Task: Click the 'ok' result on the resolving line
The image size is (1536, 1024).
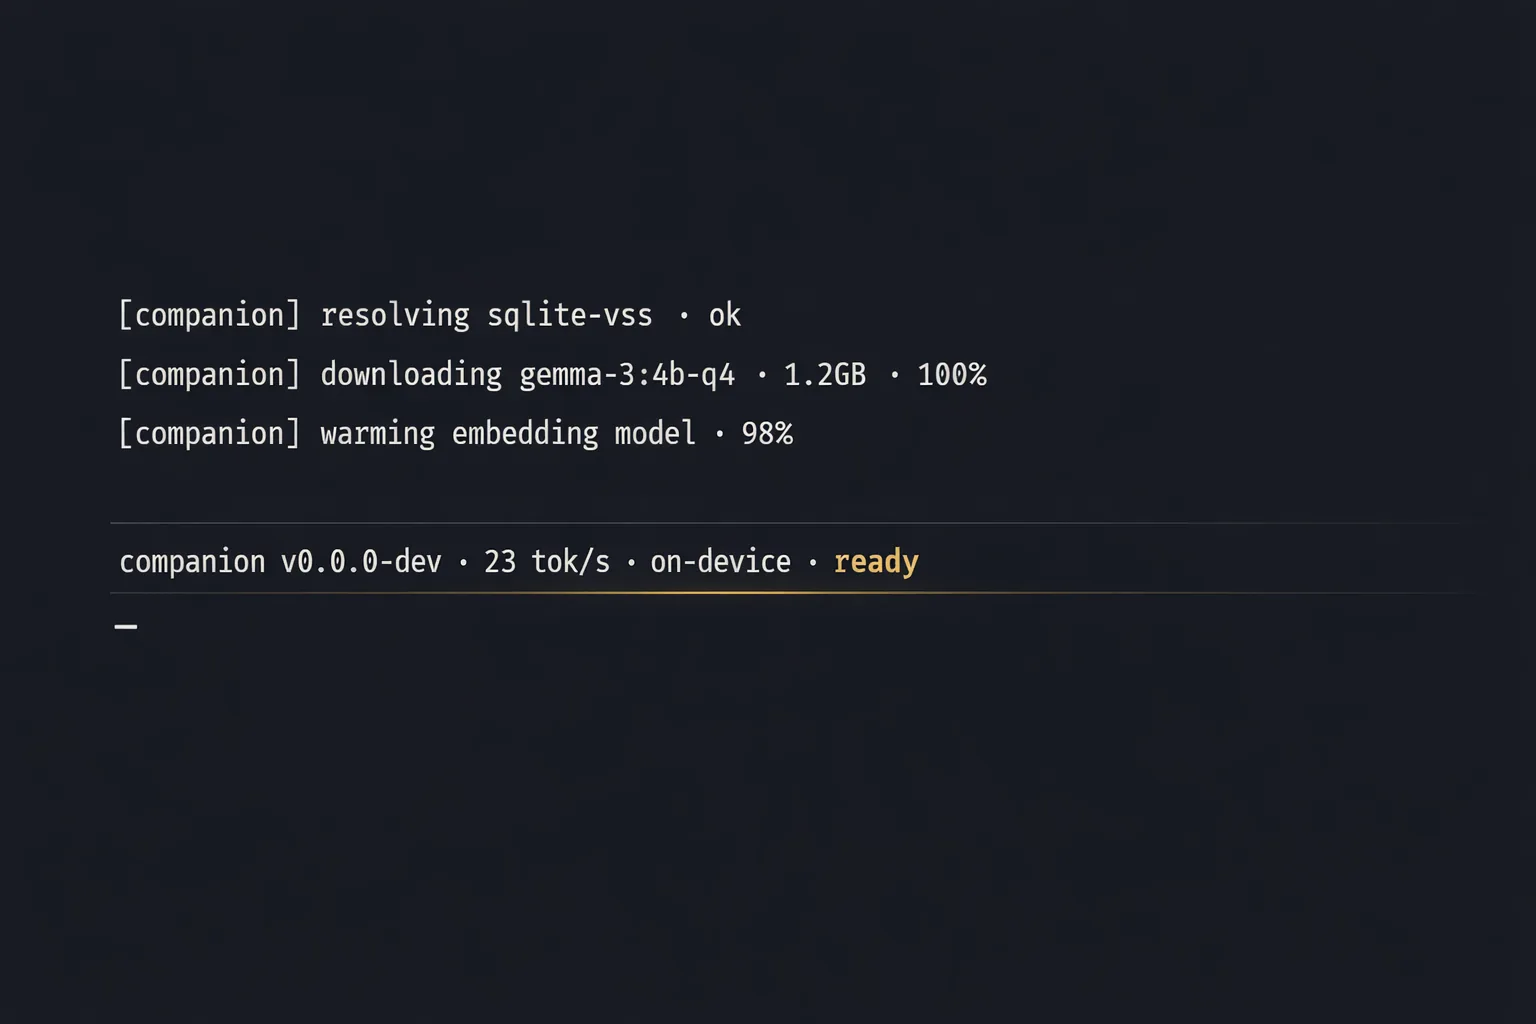Action: [725, 315]
